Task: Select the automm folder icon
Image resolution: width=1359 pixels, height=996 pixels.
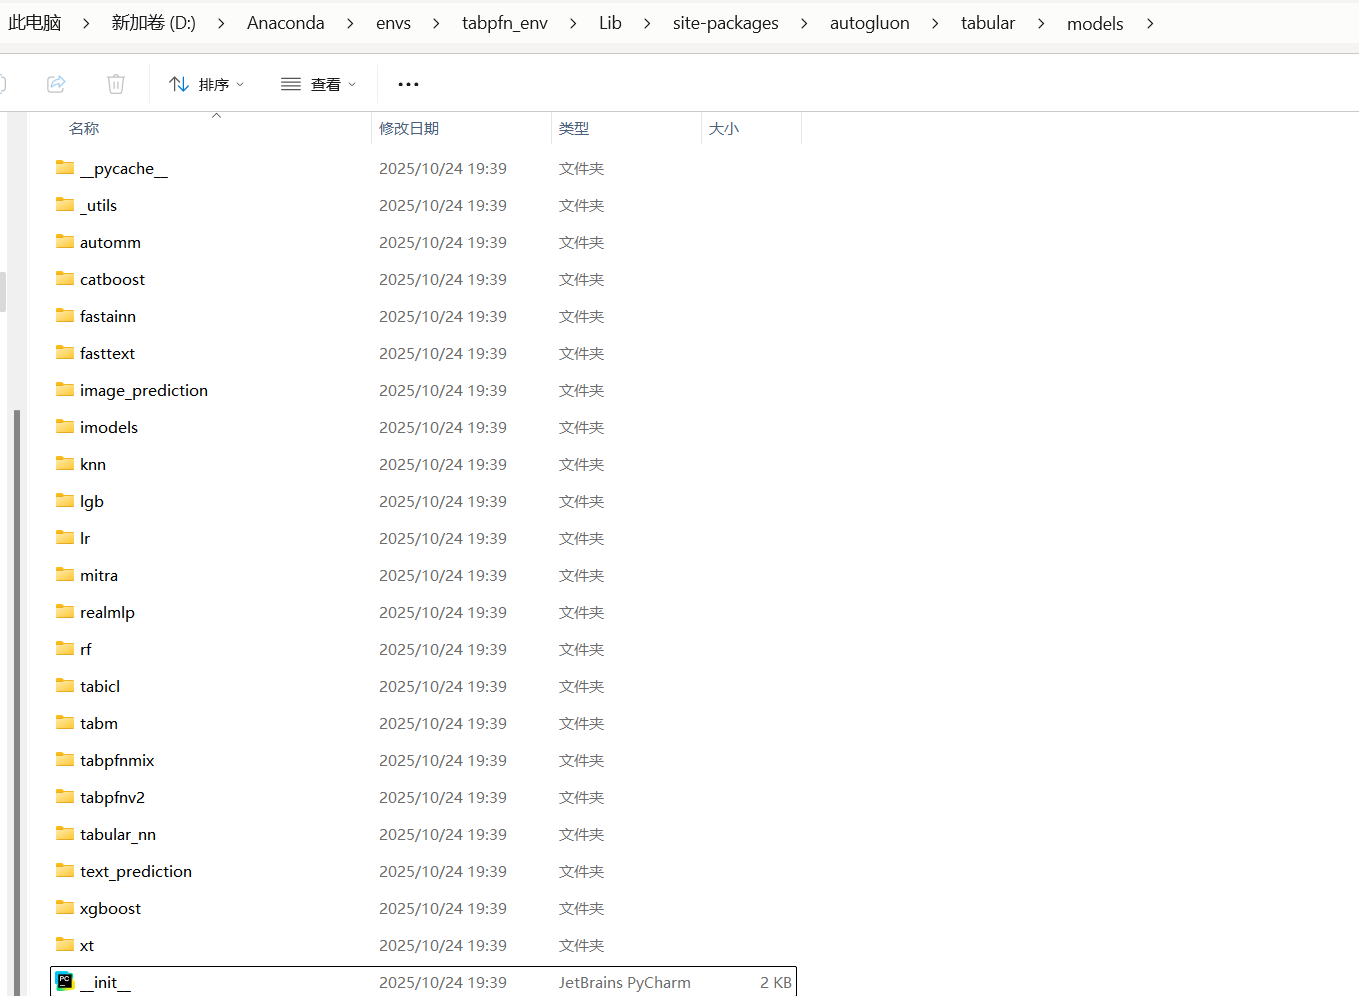Action: pos(65,241)
